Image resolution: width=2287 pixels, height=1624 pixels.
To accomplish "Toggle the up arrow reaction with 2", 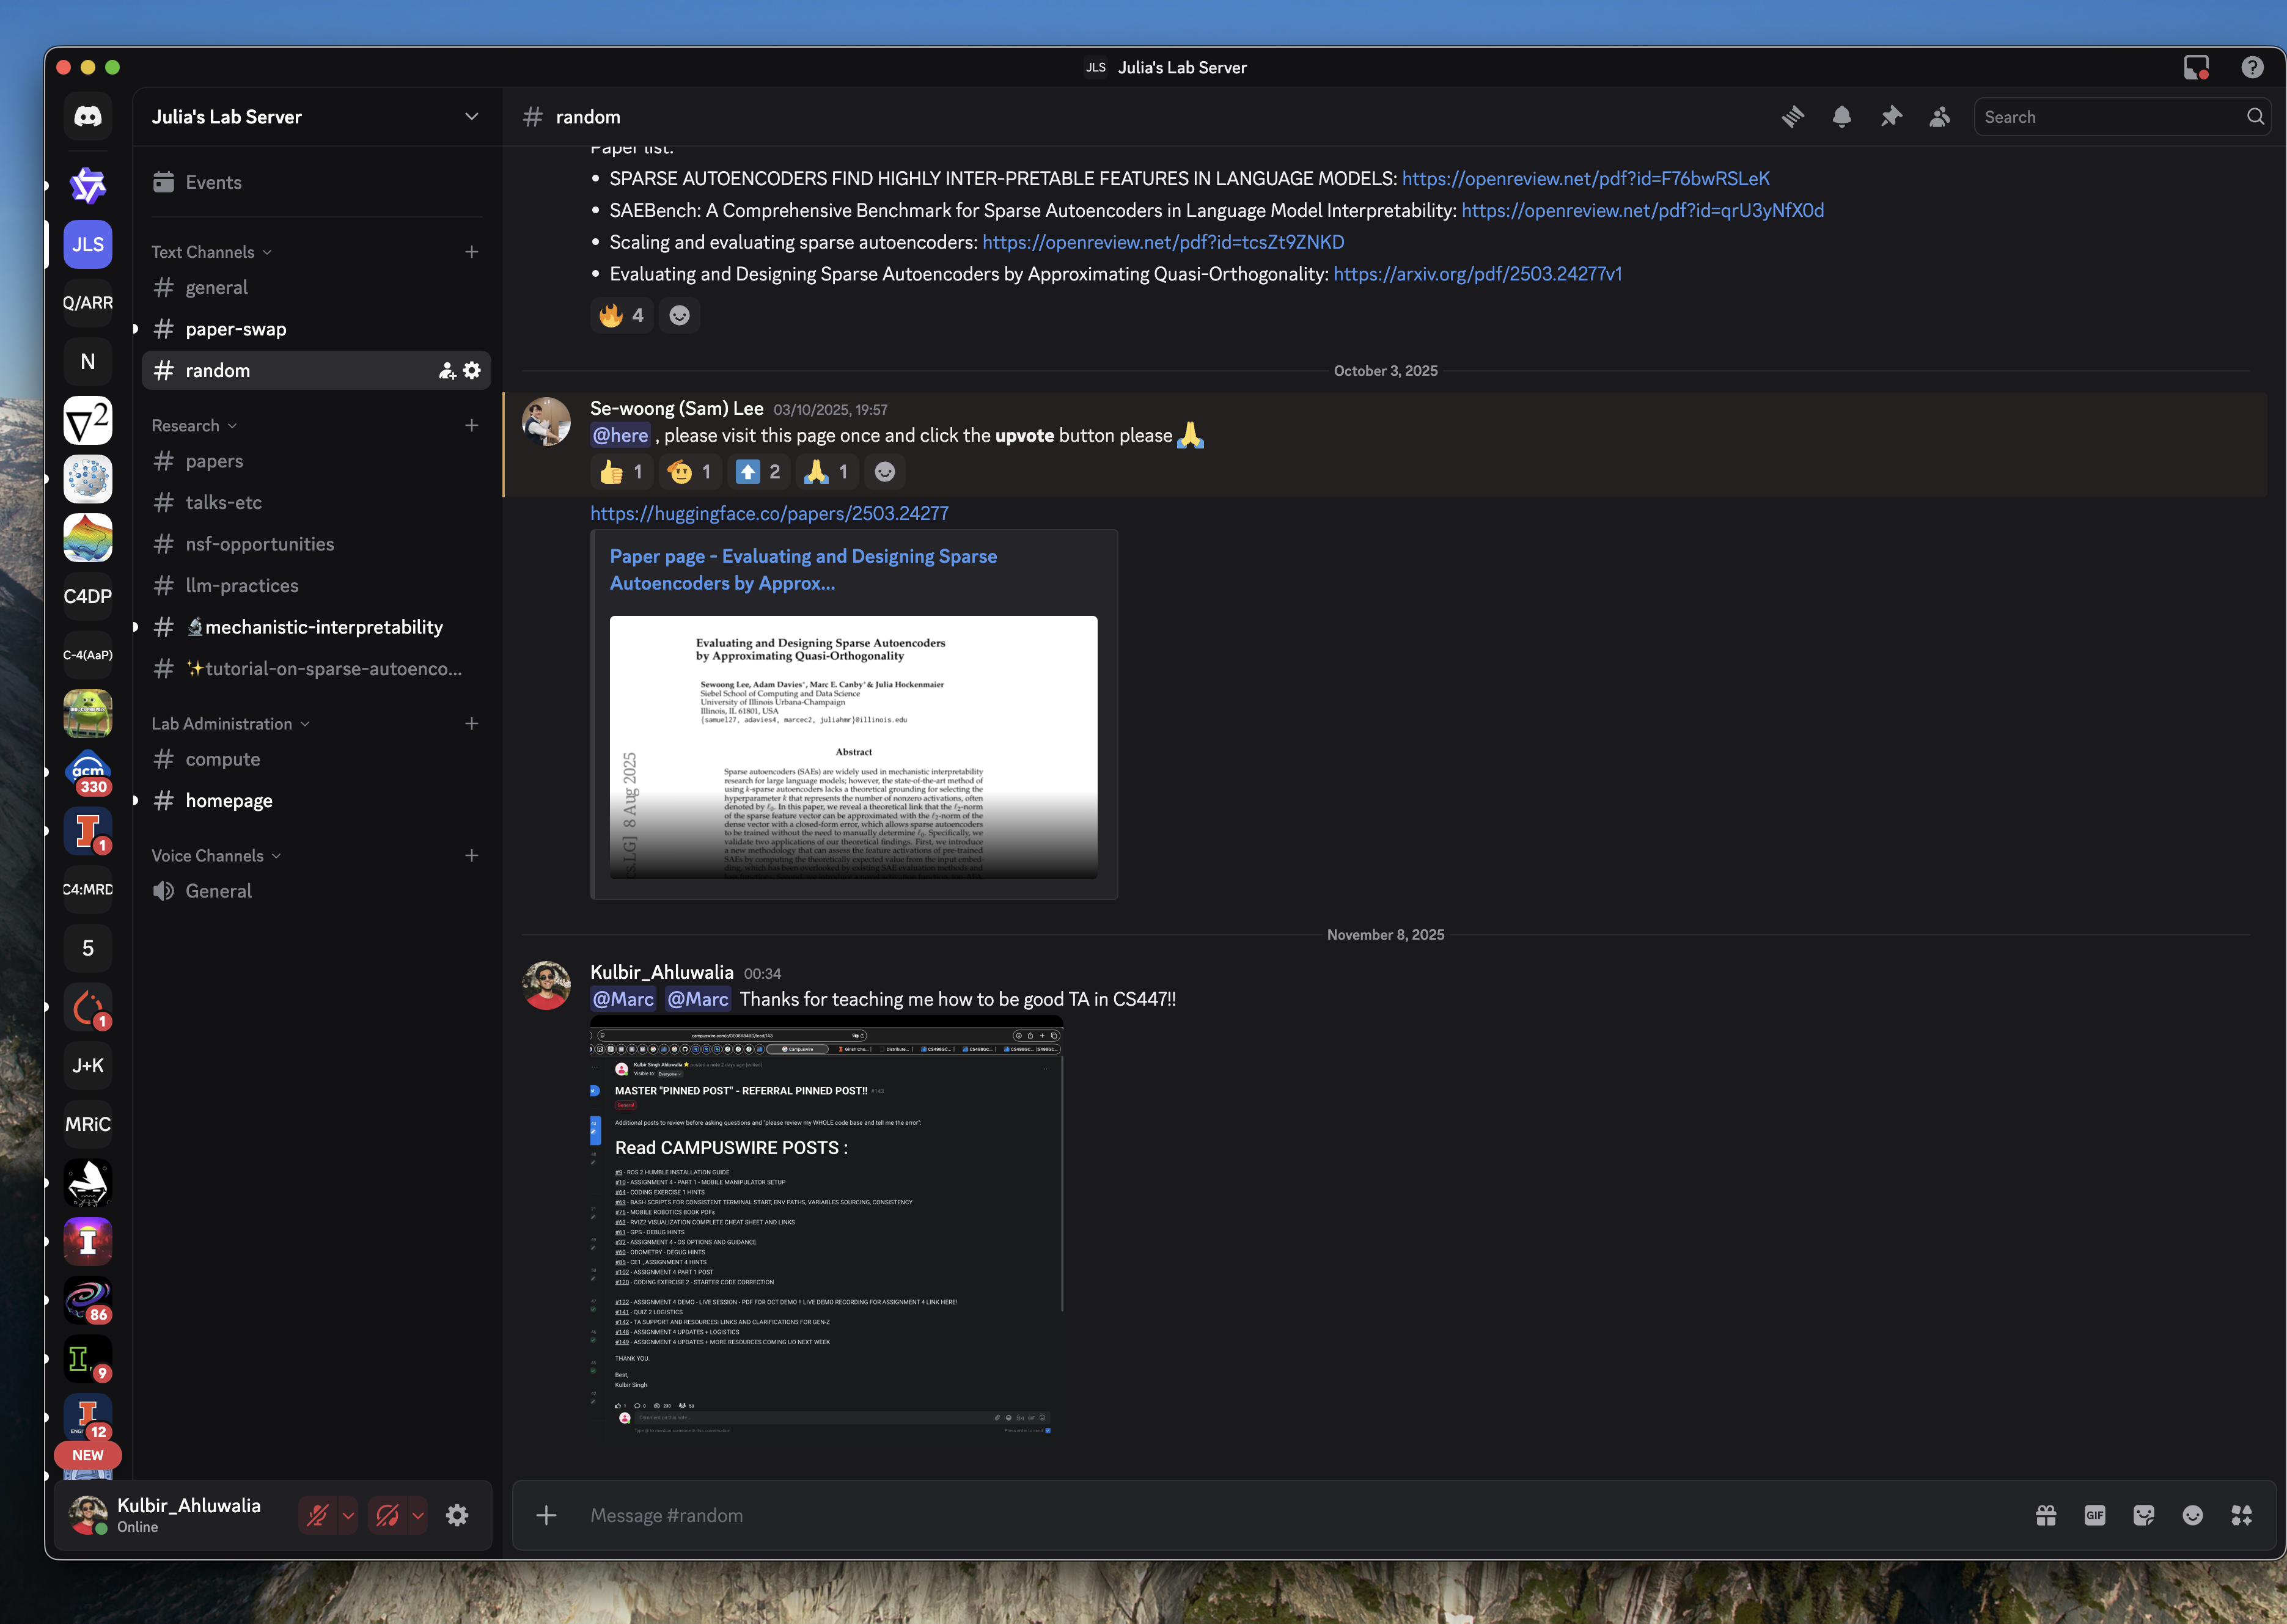I will point(758,472).
